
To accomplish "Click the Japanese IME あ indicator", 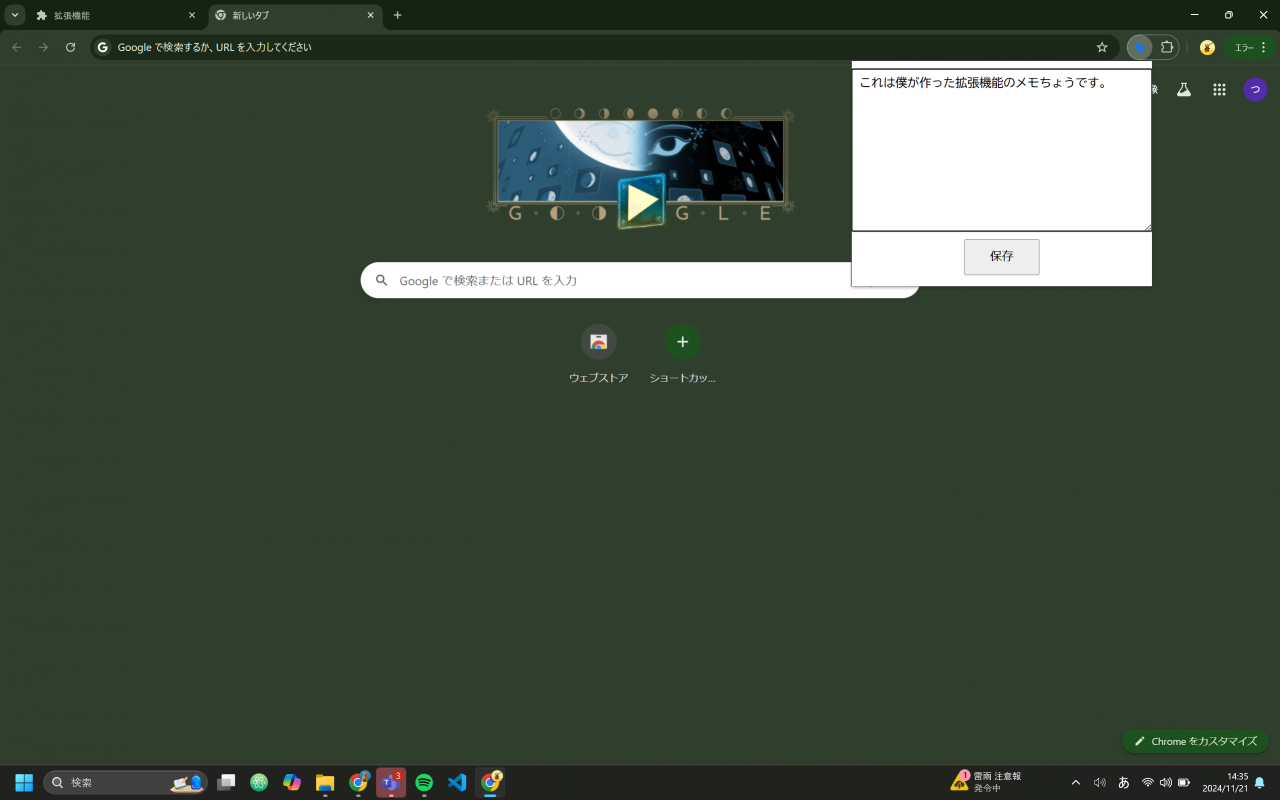I will click(1124, 782).
